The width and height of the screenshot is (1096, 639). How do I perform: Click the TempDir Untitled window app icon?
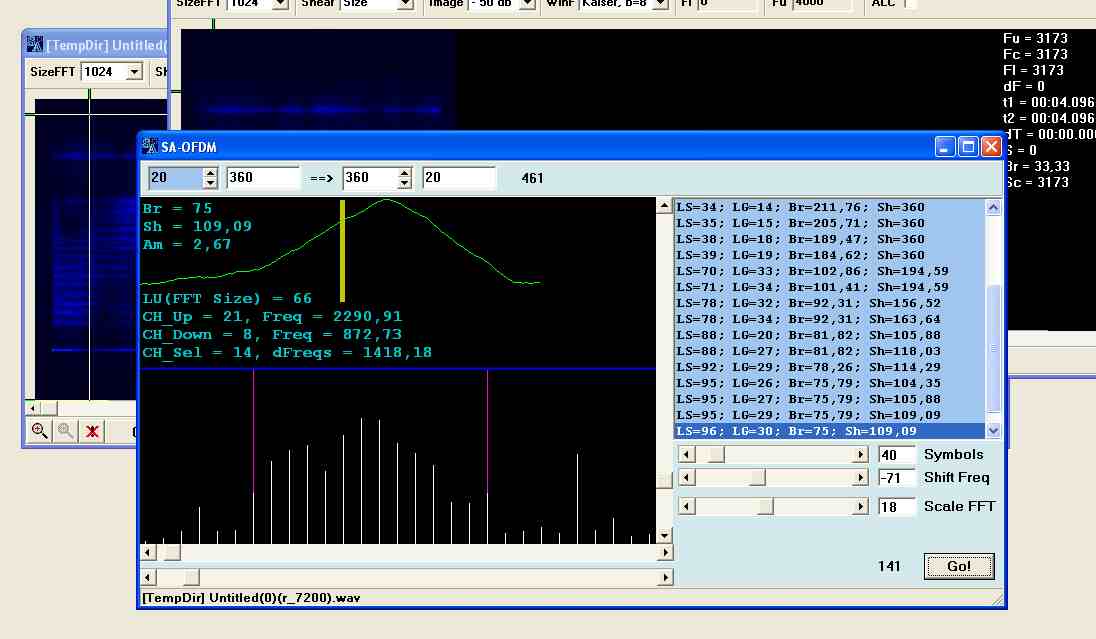(x=34, y=44)
